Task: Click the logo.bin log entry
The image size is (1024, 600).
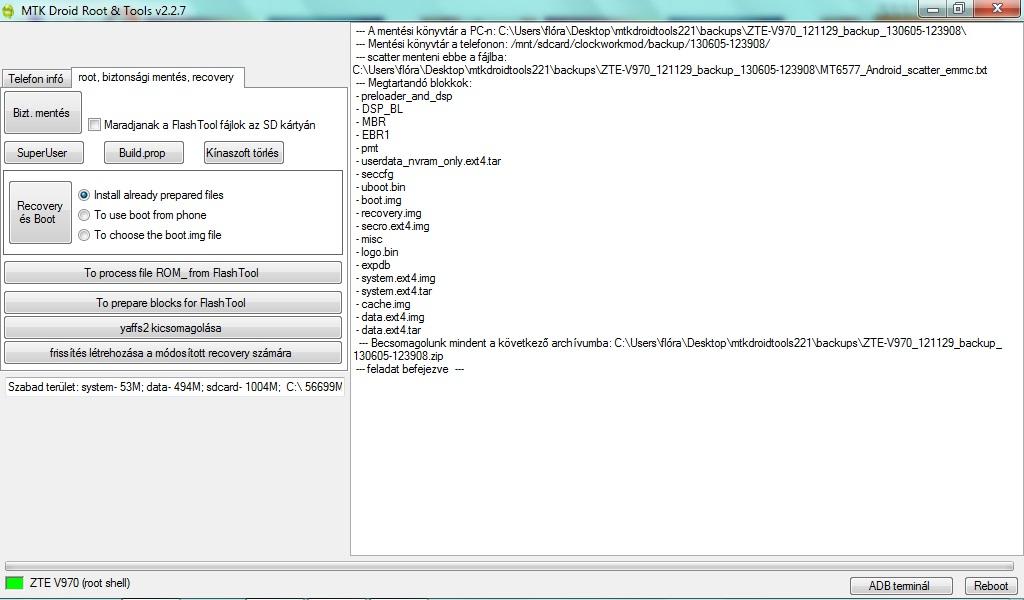Action: [x=377, y=252]
